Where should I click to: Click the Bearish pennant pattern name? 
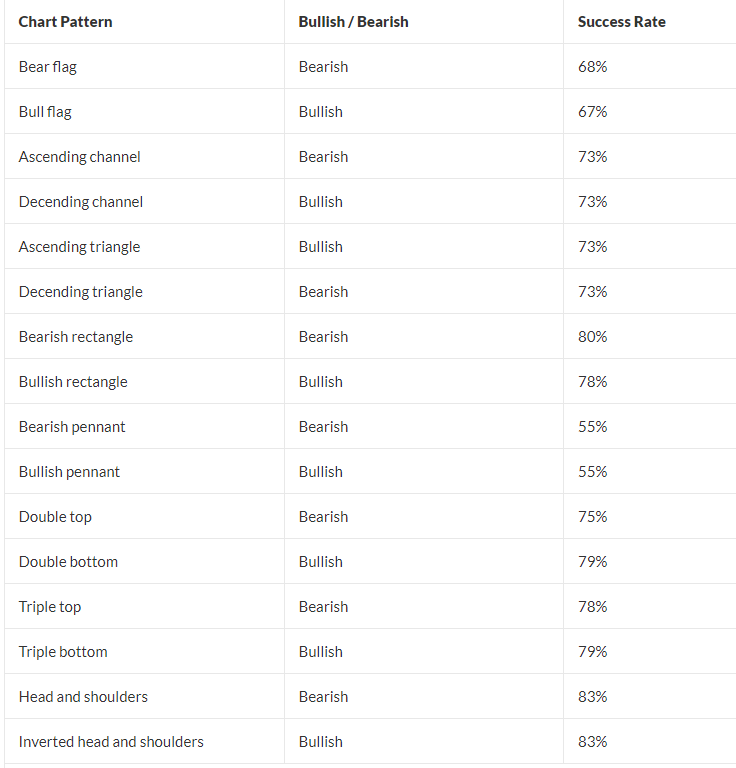72,427
